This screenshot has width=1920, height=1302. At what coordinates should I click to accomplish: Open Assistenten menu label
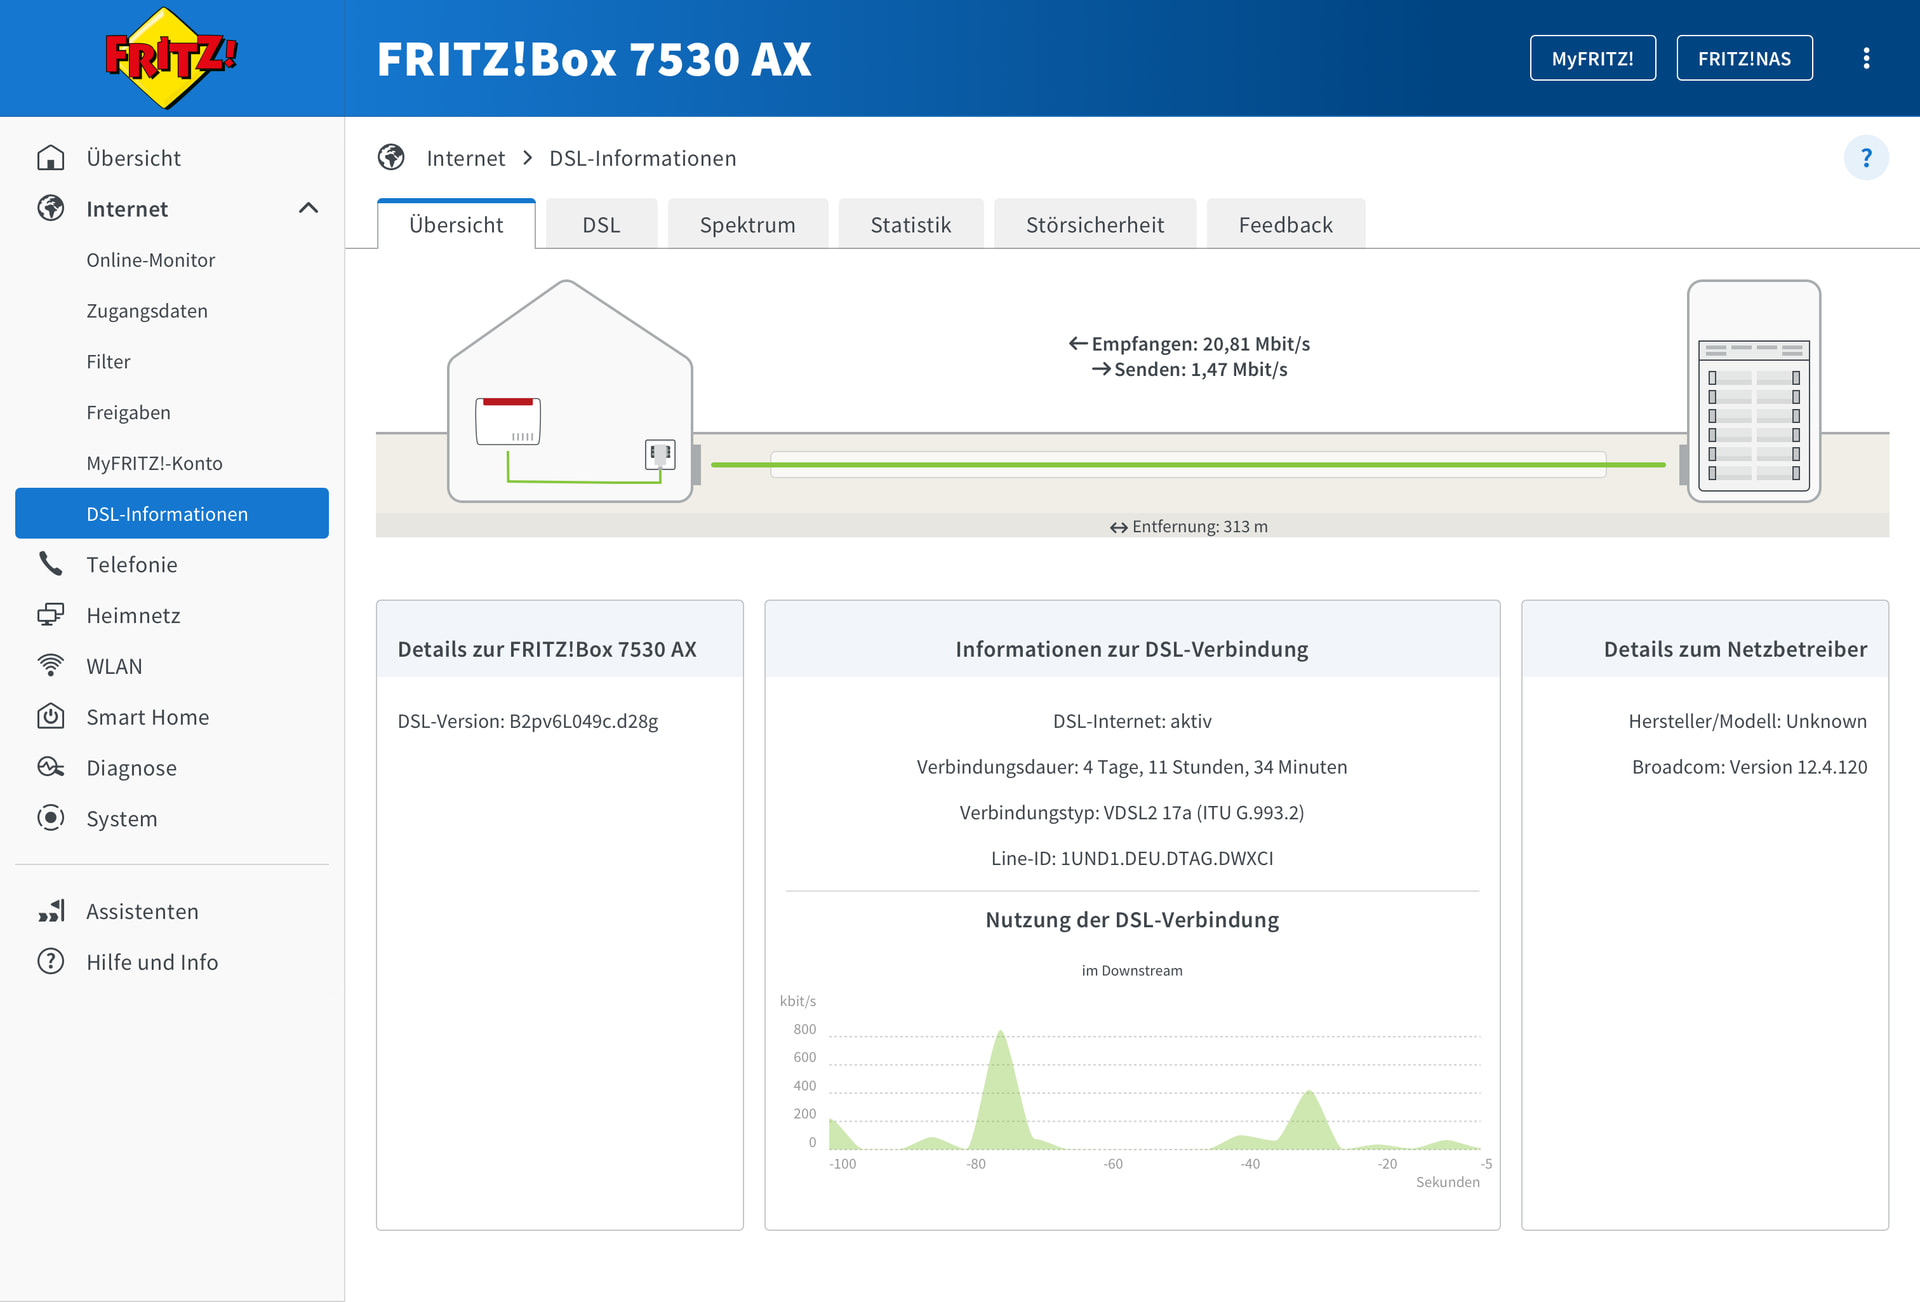(143, 911)
